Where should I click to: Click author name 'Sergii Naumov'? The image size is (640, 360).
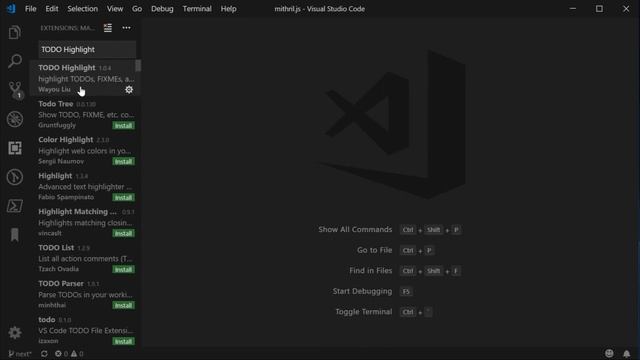click(61, 161)
